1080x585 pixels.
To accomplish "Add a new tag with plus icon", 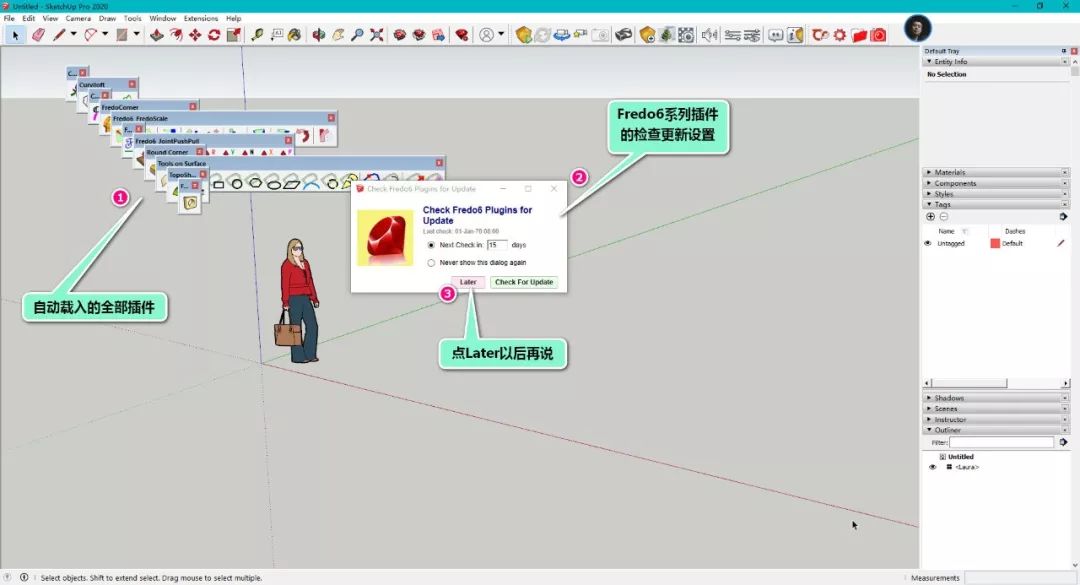I will click(931, 216).
